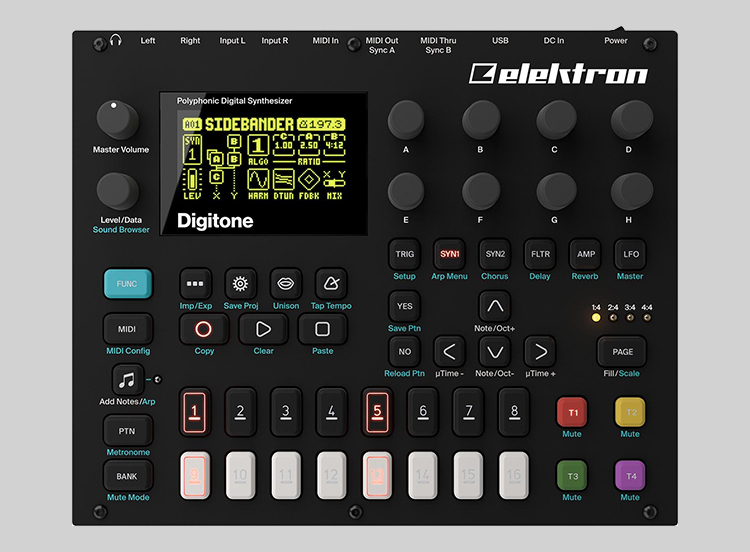
Task: Select yellow track T2 key
Action: [630, 412]
